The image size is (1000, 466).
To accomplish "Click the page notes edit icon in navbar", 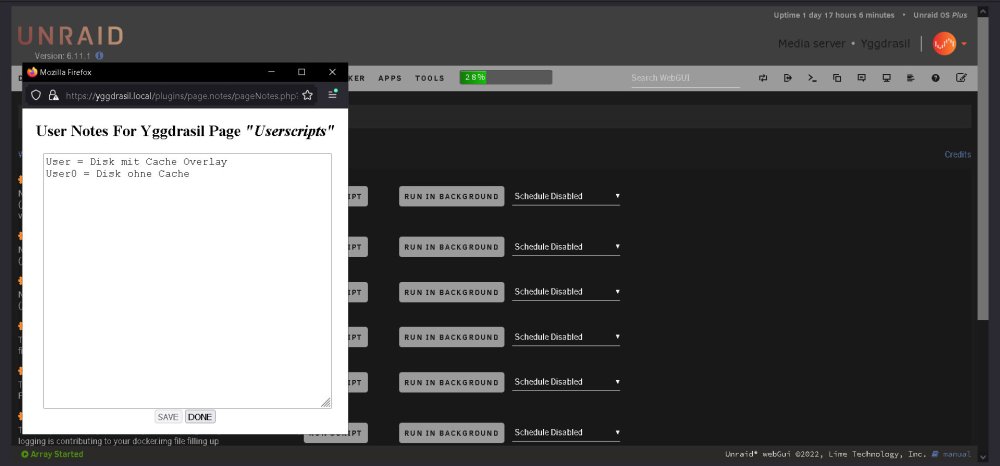I will pos(961,78).
